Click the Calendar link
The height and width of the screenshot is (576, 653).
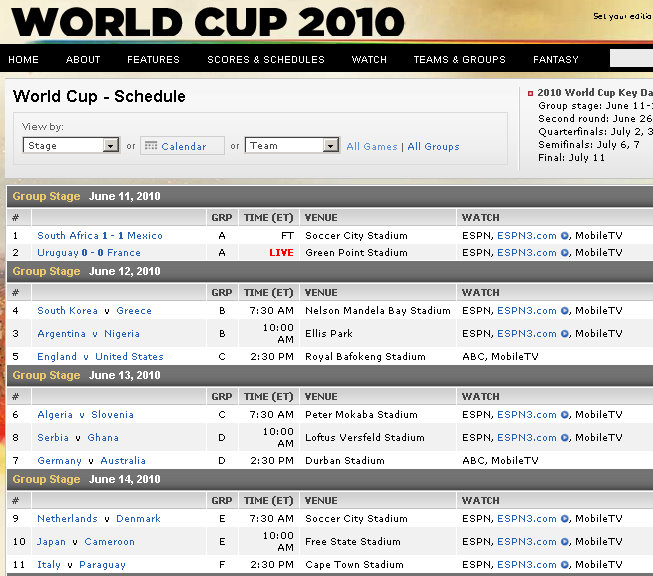point(184,147)
